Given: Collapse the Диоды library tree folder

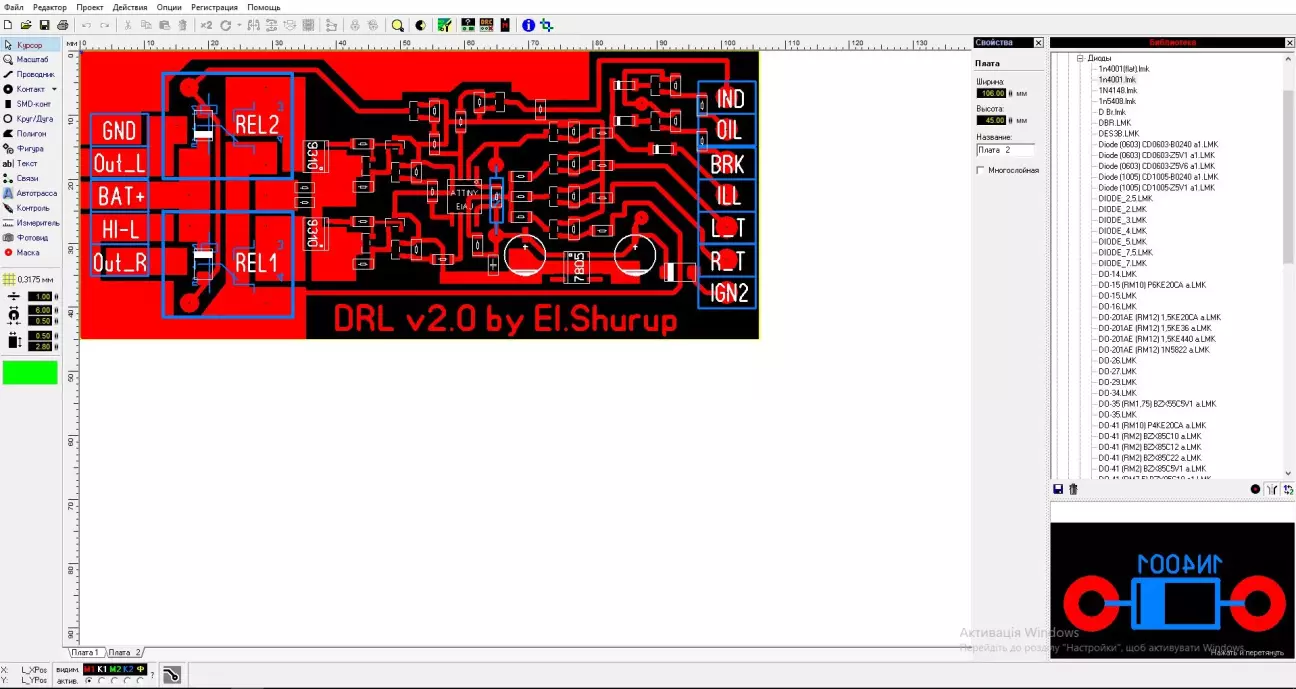Looking at the screenshot, I should pos(1080,58).
